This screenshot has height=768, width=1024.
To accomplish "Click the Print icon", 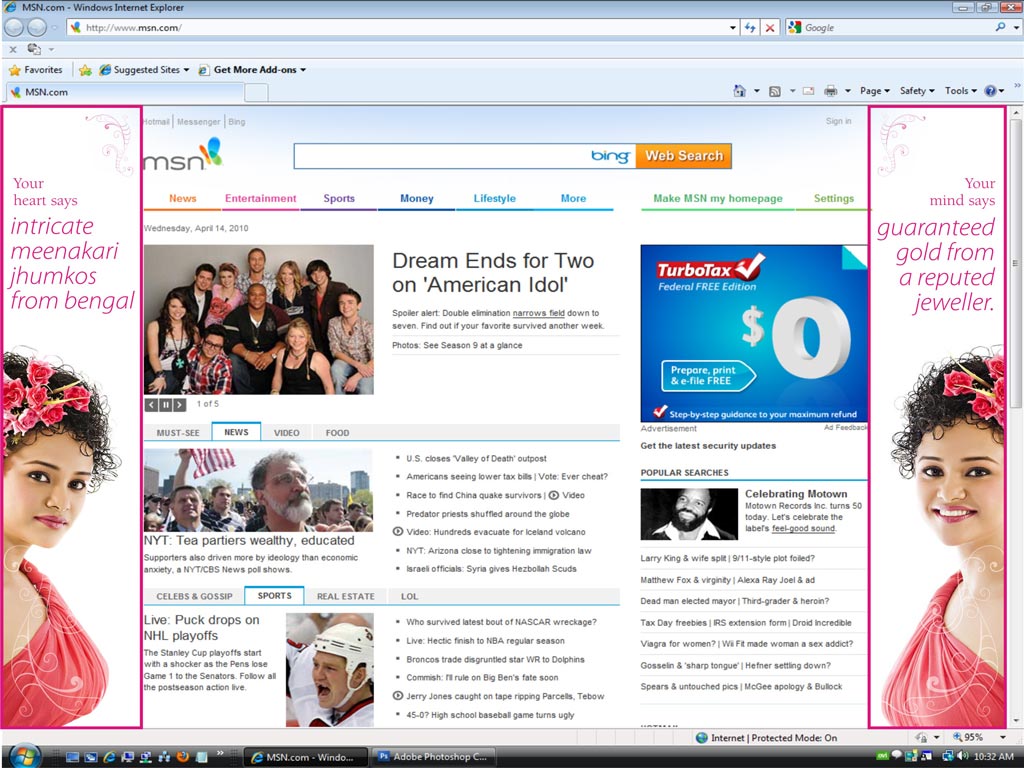I will (831, 91).
